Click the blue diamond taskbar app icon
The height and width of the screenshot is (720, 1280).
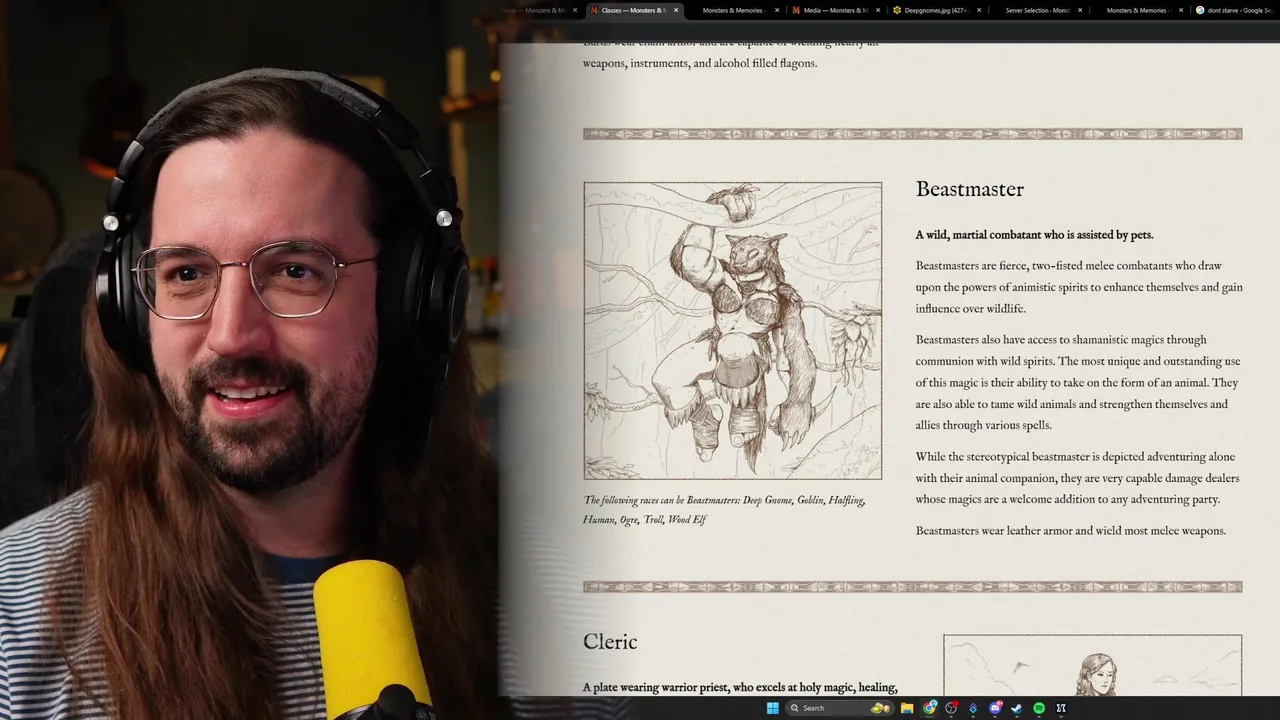point(973,708)
